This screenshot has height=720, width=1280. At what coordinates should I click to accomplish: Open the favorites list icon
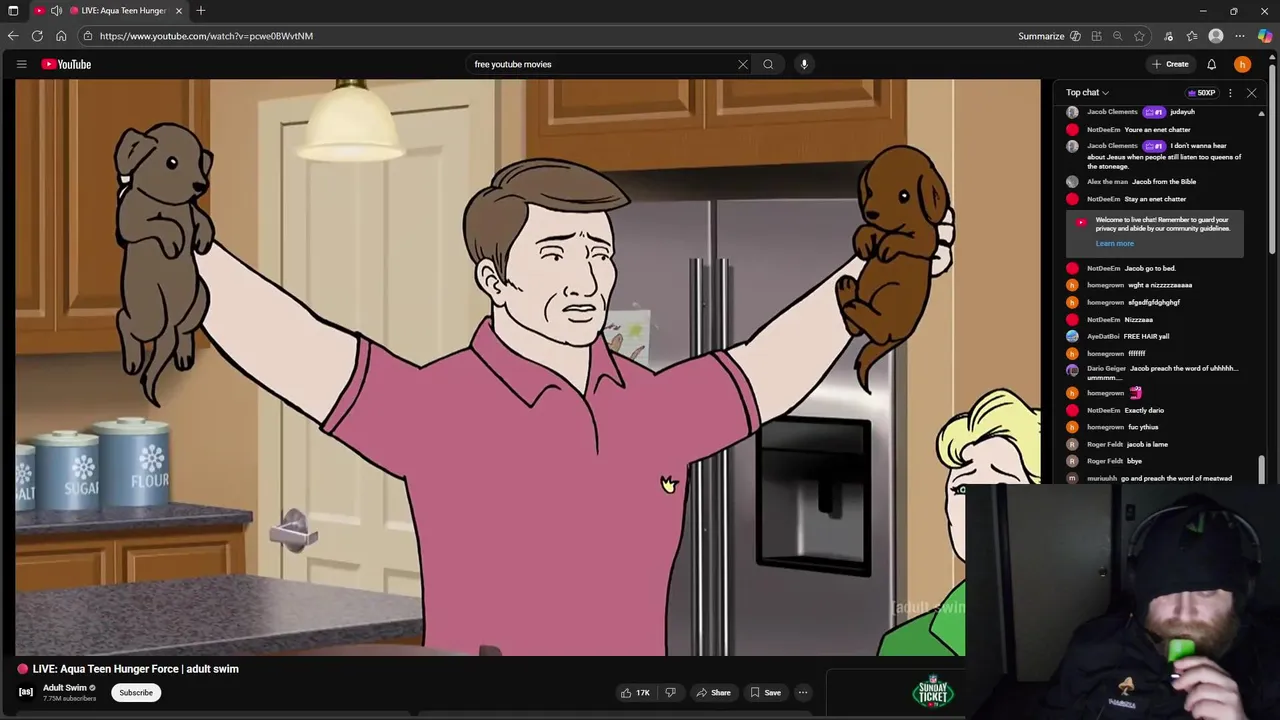click(1191, 36)
